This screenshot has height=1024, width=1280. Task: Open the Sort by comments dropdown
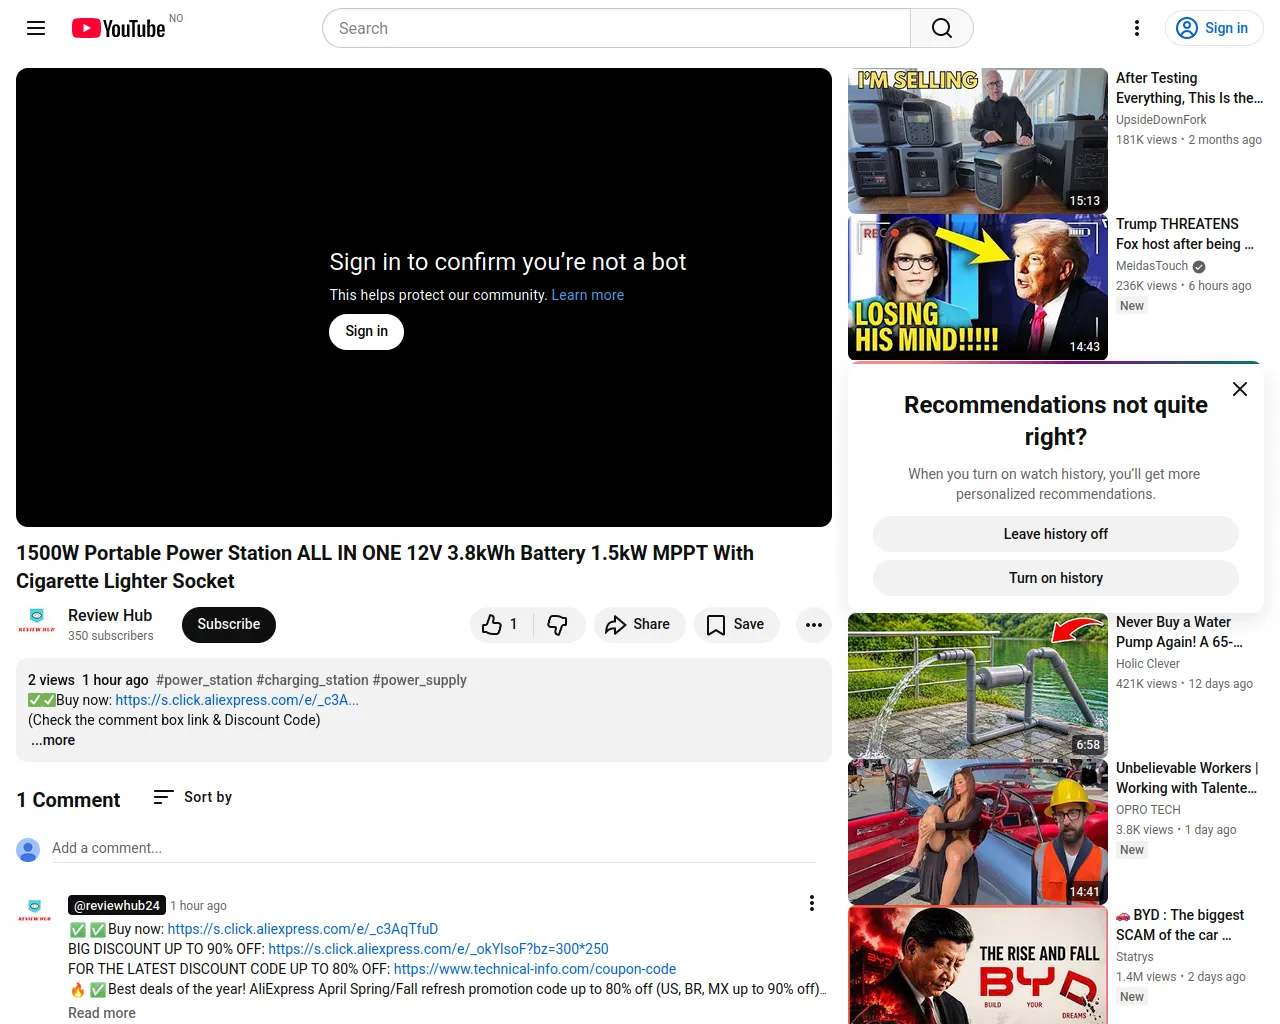192,797
